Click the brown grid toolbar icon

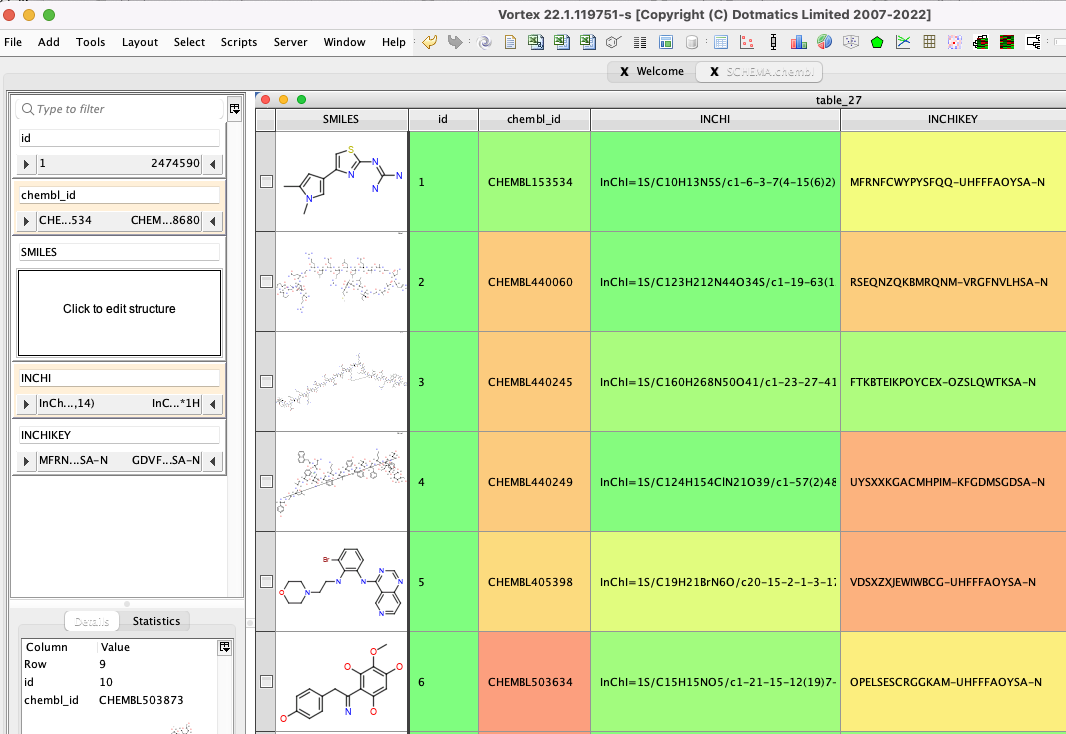[929, 42]
